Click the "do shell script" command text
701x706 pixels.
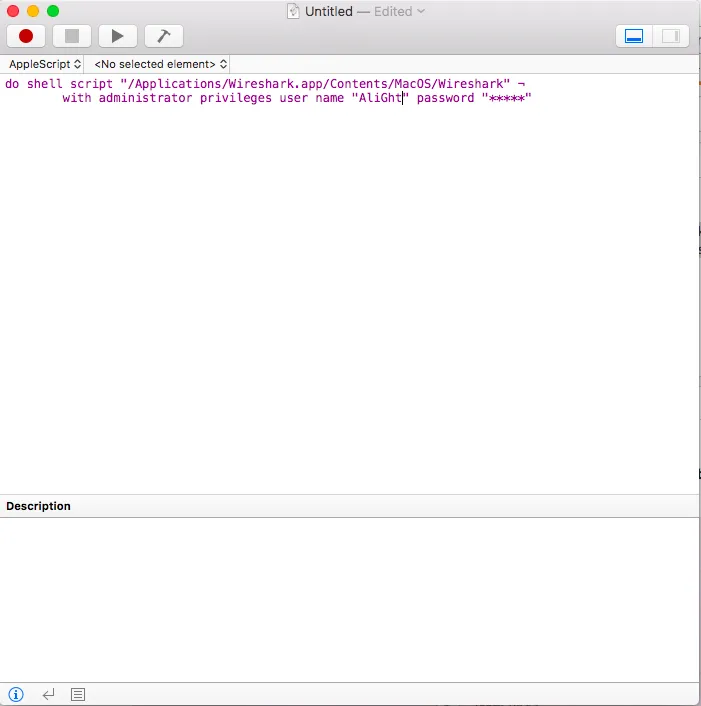click(x=59, y=84)
